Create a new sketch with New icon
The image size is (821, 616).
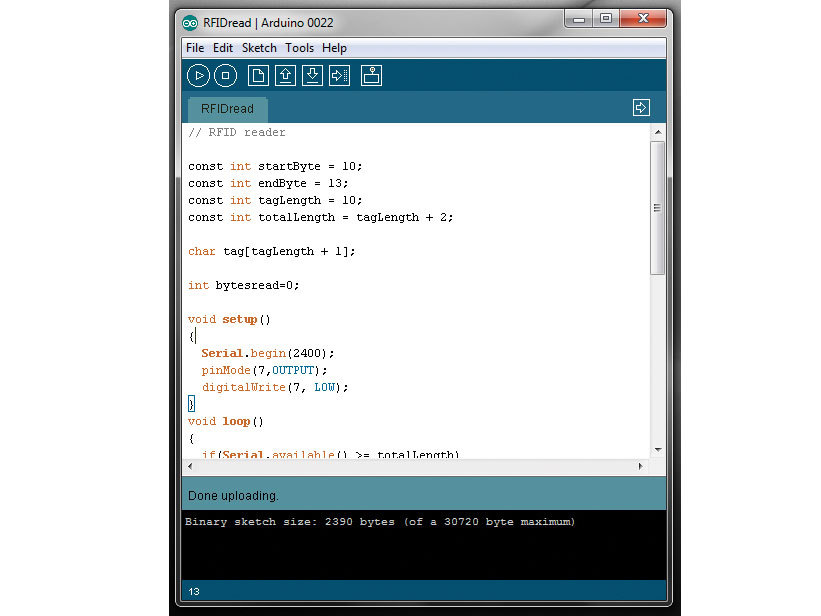pyautogui.click(x=258, y=76)
